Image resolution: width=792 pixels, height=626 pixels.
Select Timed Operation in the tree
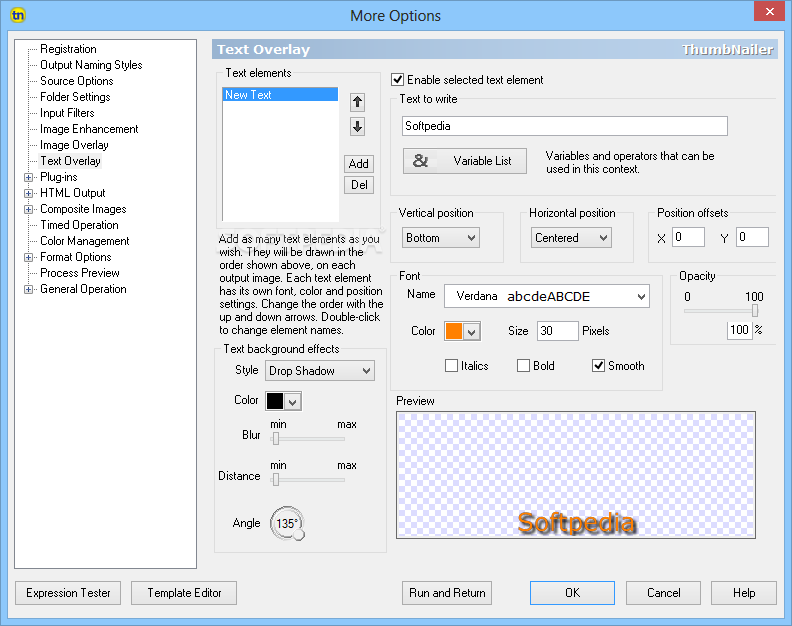(x=79, y=225)
